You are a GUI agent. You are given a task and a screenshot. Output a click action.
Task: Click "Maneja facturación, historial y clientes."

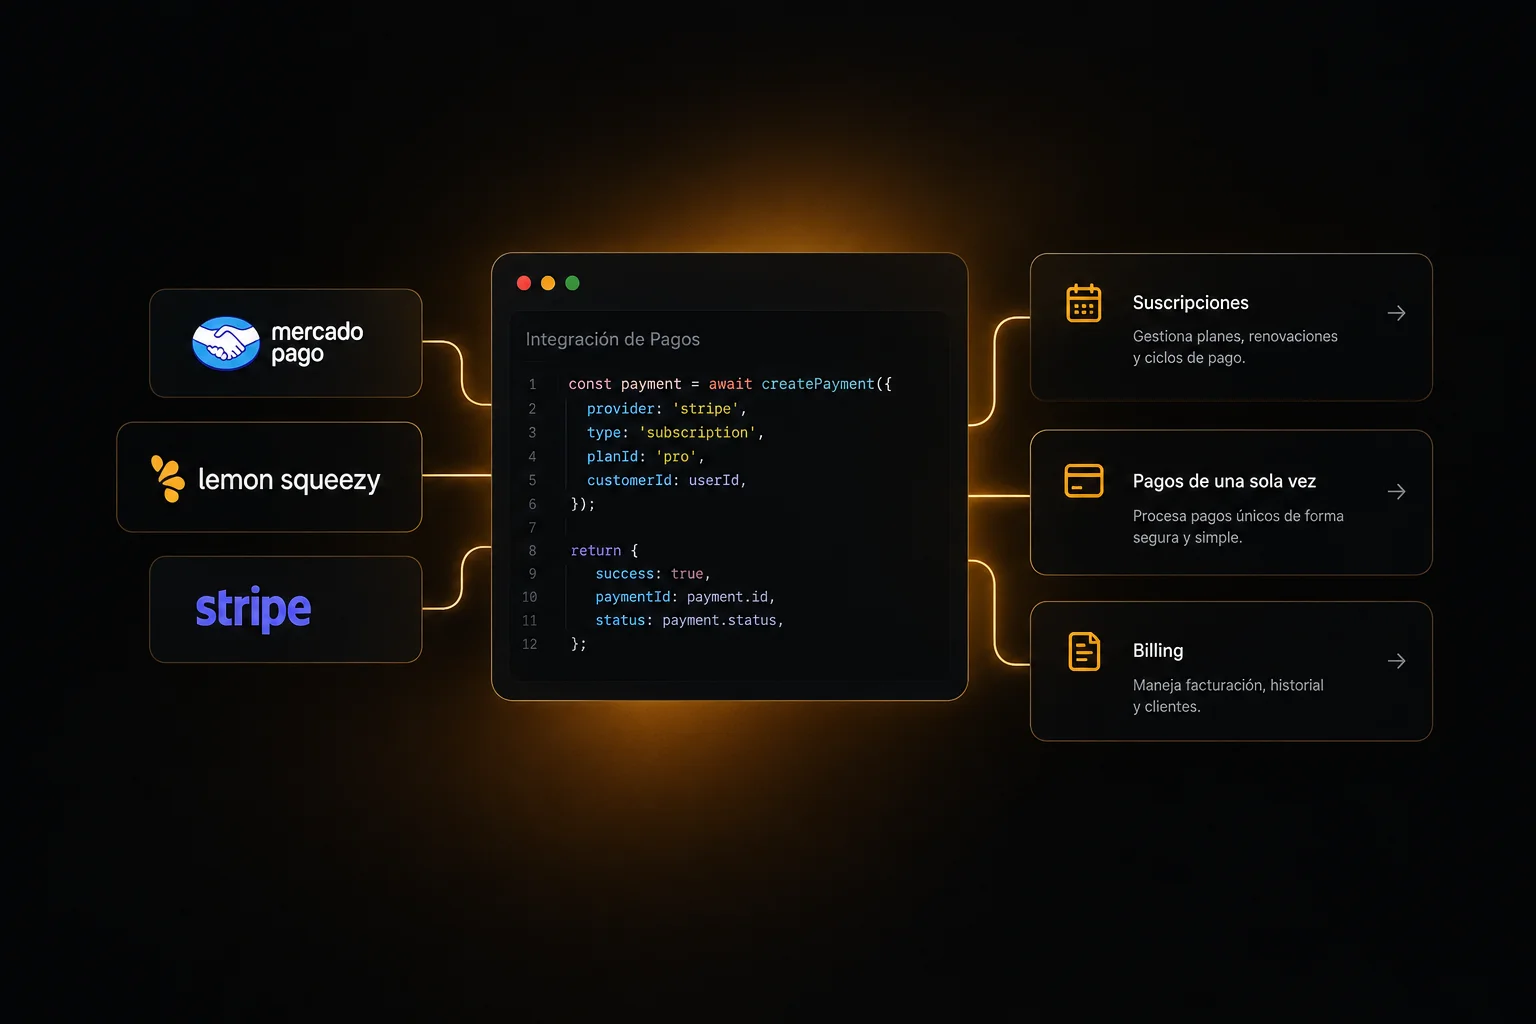point(1228,696)
